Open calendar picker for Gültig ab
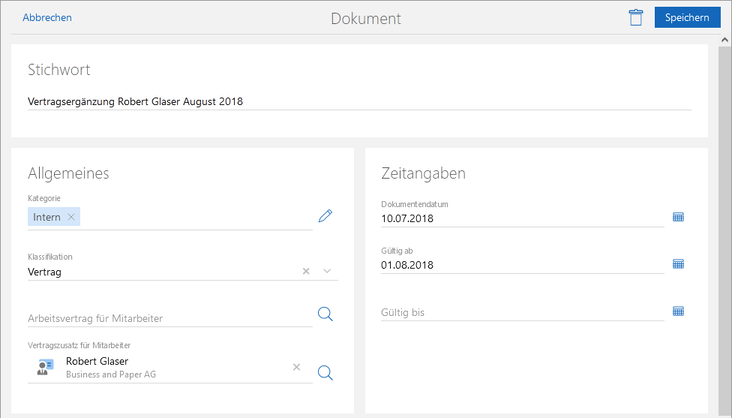 678,264
